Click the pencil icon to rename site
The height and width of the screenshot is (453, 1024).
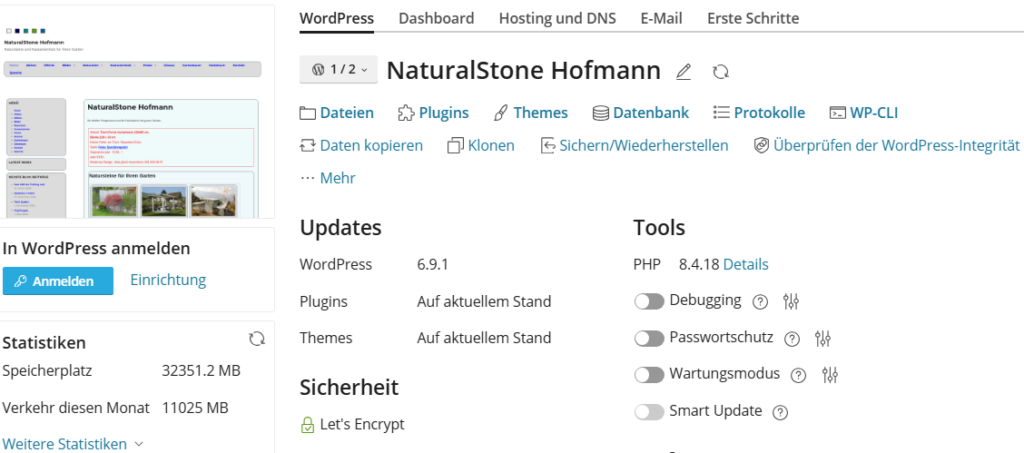pos(684,71)
